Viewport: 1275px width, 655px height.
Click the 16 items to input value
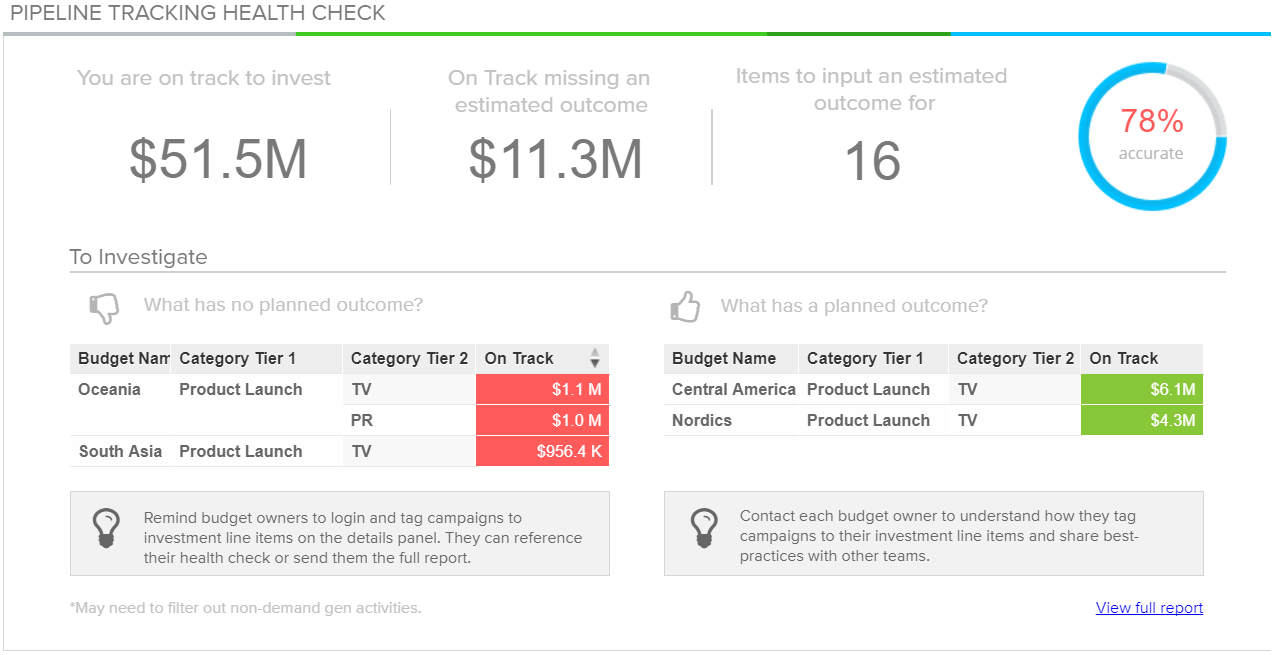tap(873, 161)
